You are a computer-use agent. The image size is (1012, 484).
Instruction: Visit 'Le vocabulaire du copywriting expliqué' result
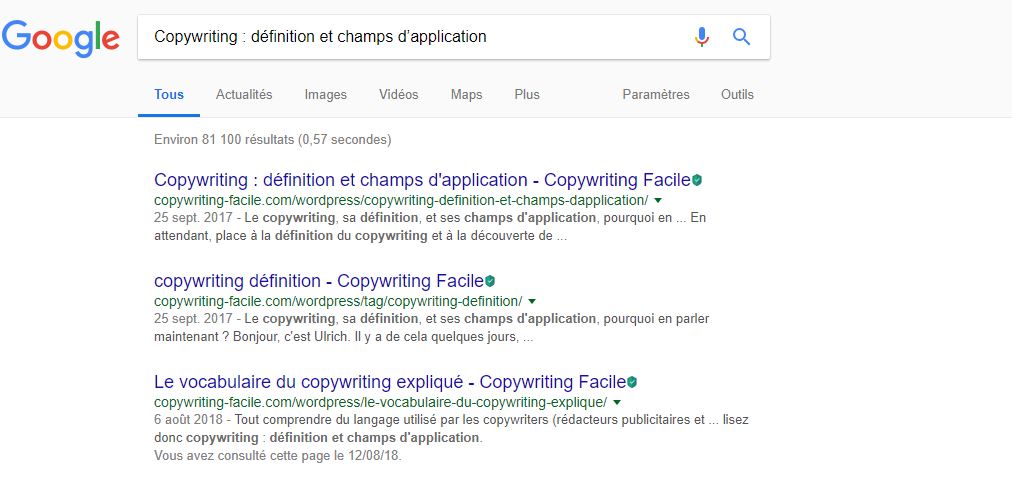pyautogui.click(x=389, y=382)
